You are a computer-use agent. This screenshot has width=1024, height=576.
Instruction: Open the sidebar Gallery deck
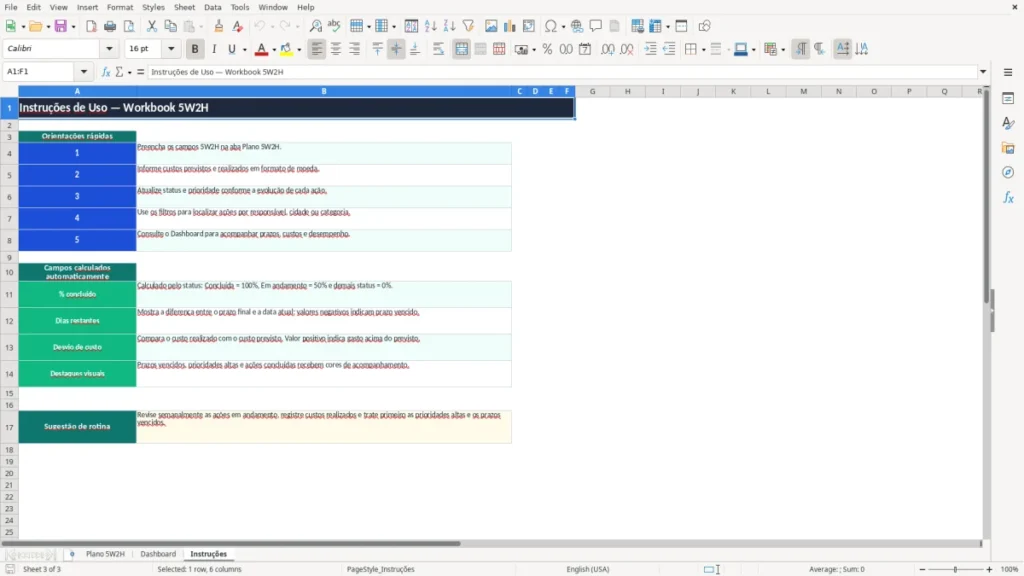(1008, 148)
